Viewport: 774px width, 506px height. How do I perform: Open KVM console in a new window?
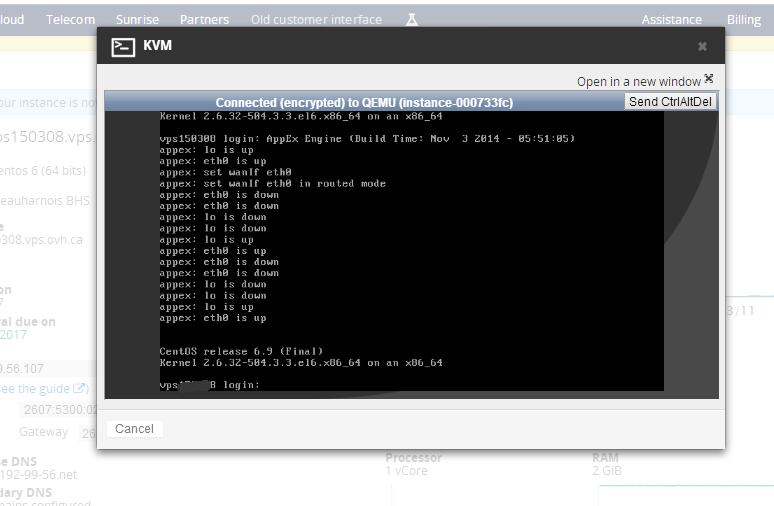pos(639,81)
